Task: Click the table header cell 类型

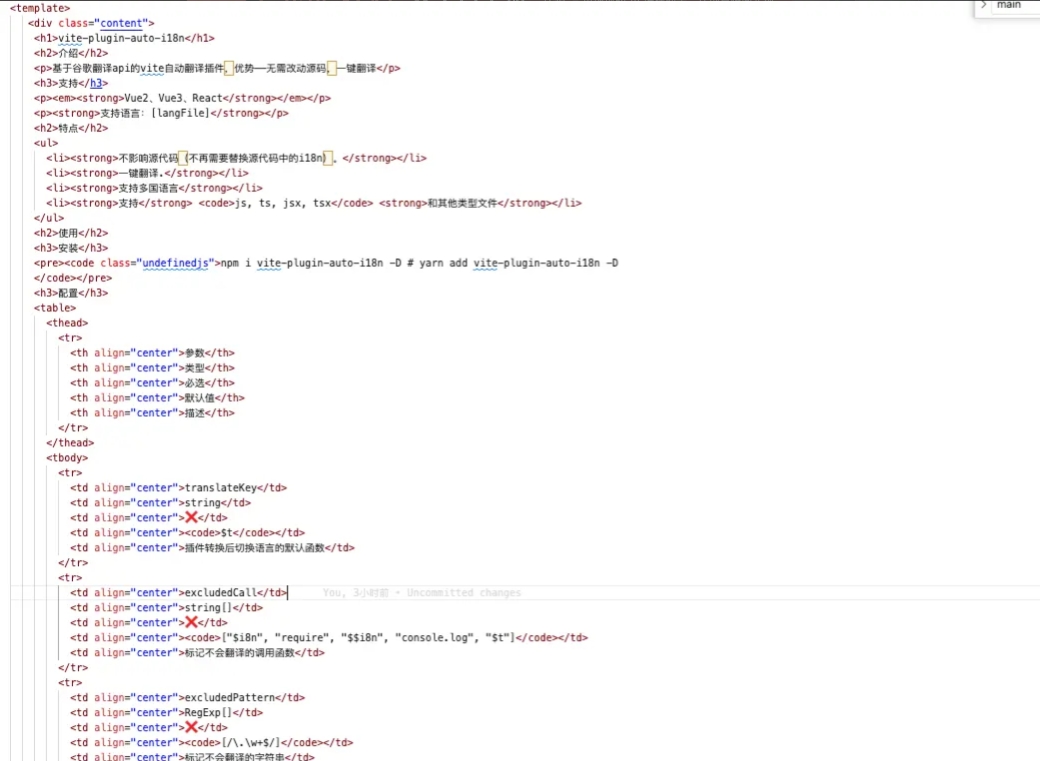Action: tap(153, 368)
